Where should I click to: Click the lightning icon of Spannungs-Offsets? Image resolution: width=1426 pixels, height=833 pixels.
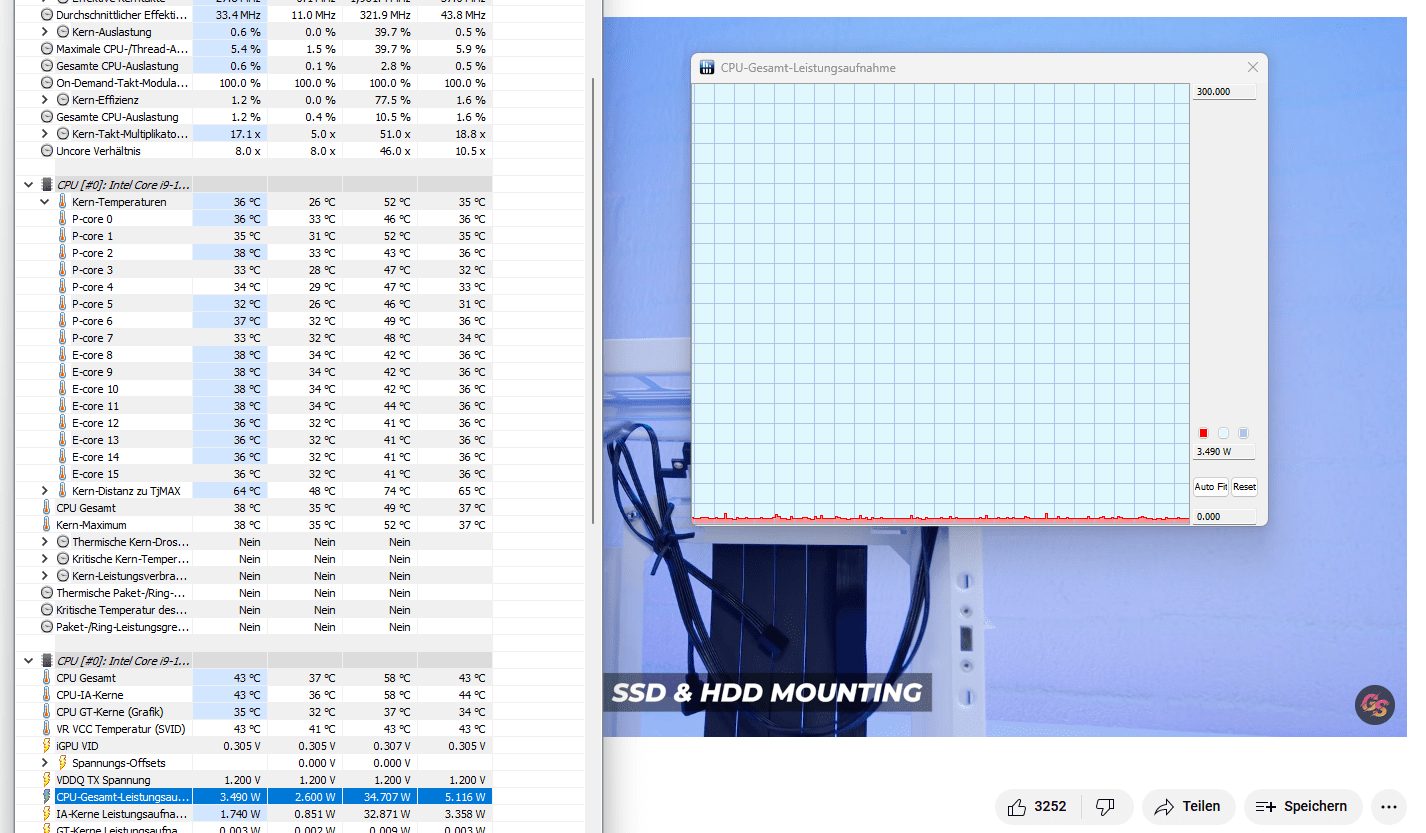62,763
